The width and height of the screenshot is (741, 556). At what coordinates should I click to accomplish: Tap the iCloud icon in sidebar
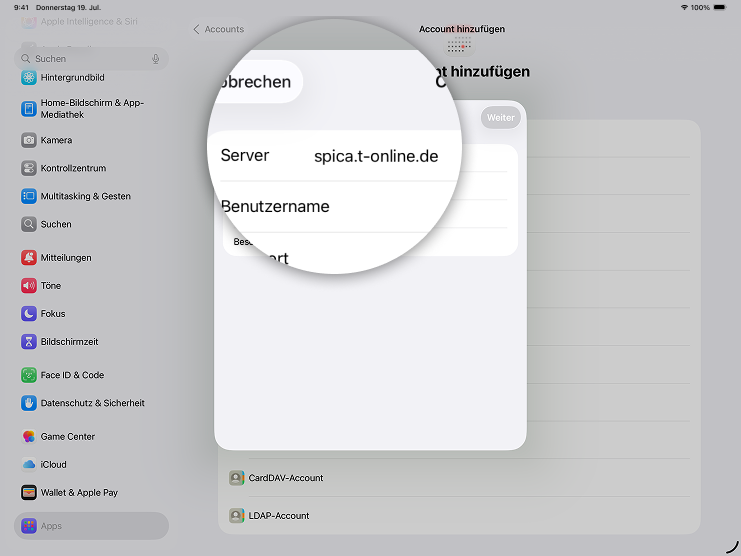point(29,465)
